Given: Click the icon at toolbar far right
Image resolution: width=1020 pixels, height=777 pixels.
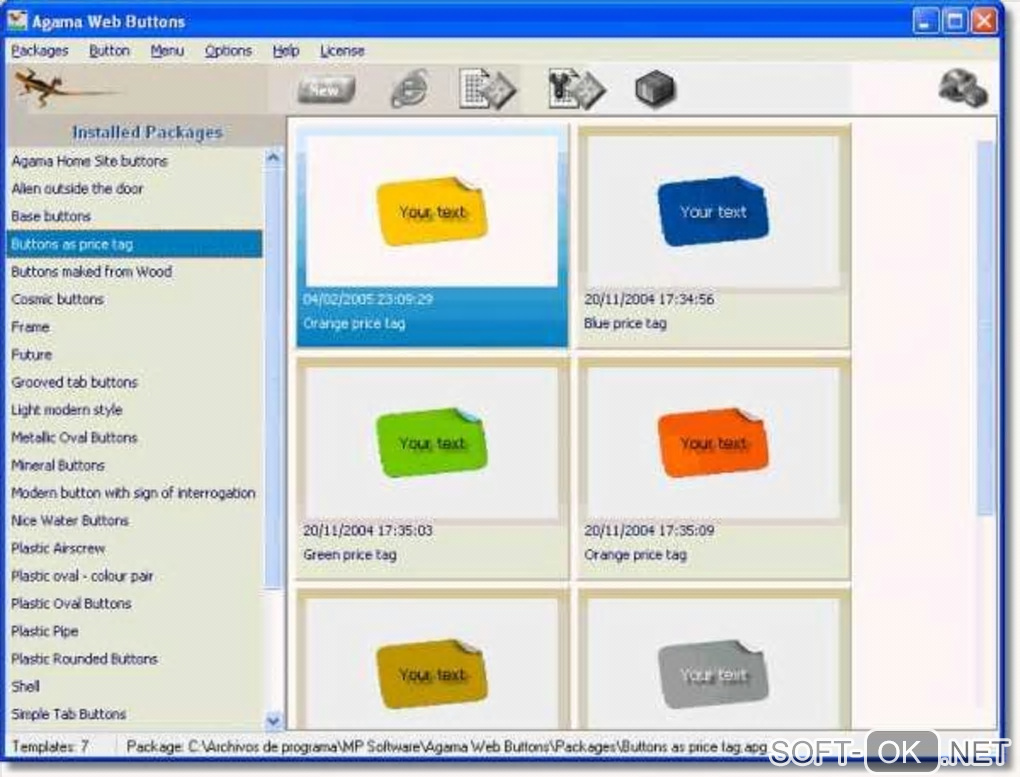Looking at the screenshot, I should click(x=963, y=88).
